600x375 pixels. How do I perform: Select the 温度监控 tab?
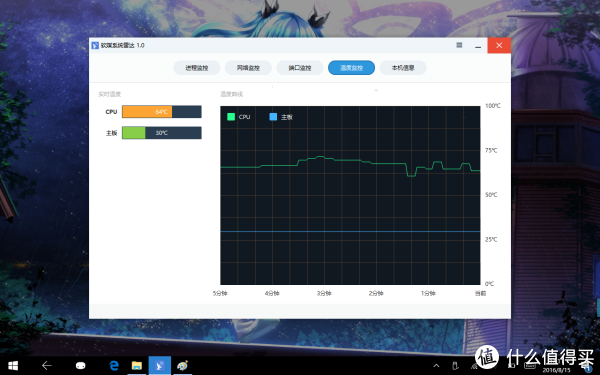click(351, 68)
